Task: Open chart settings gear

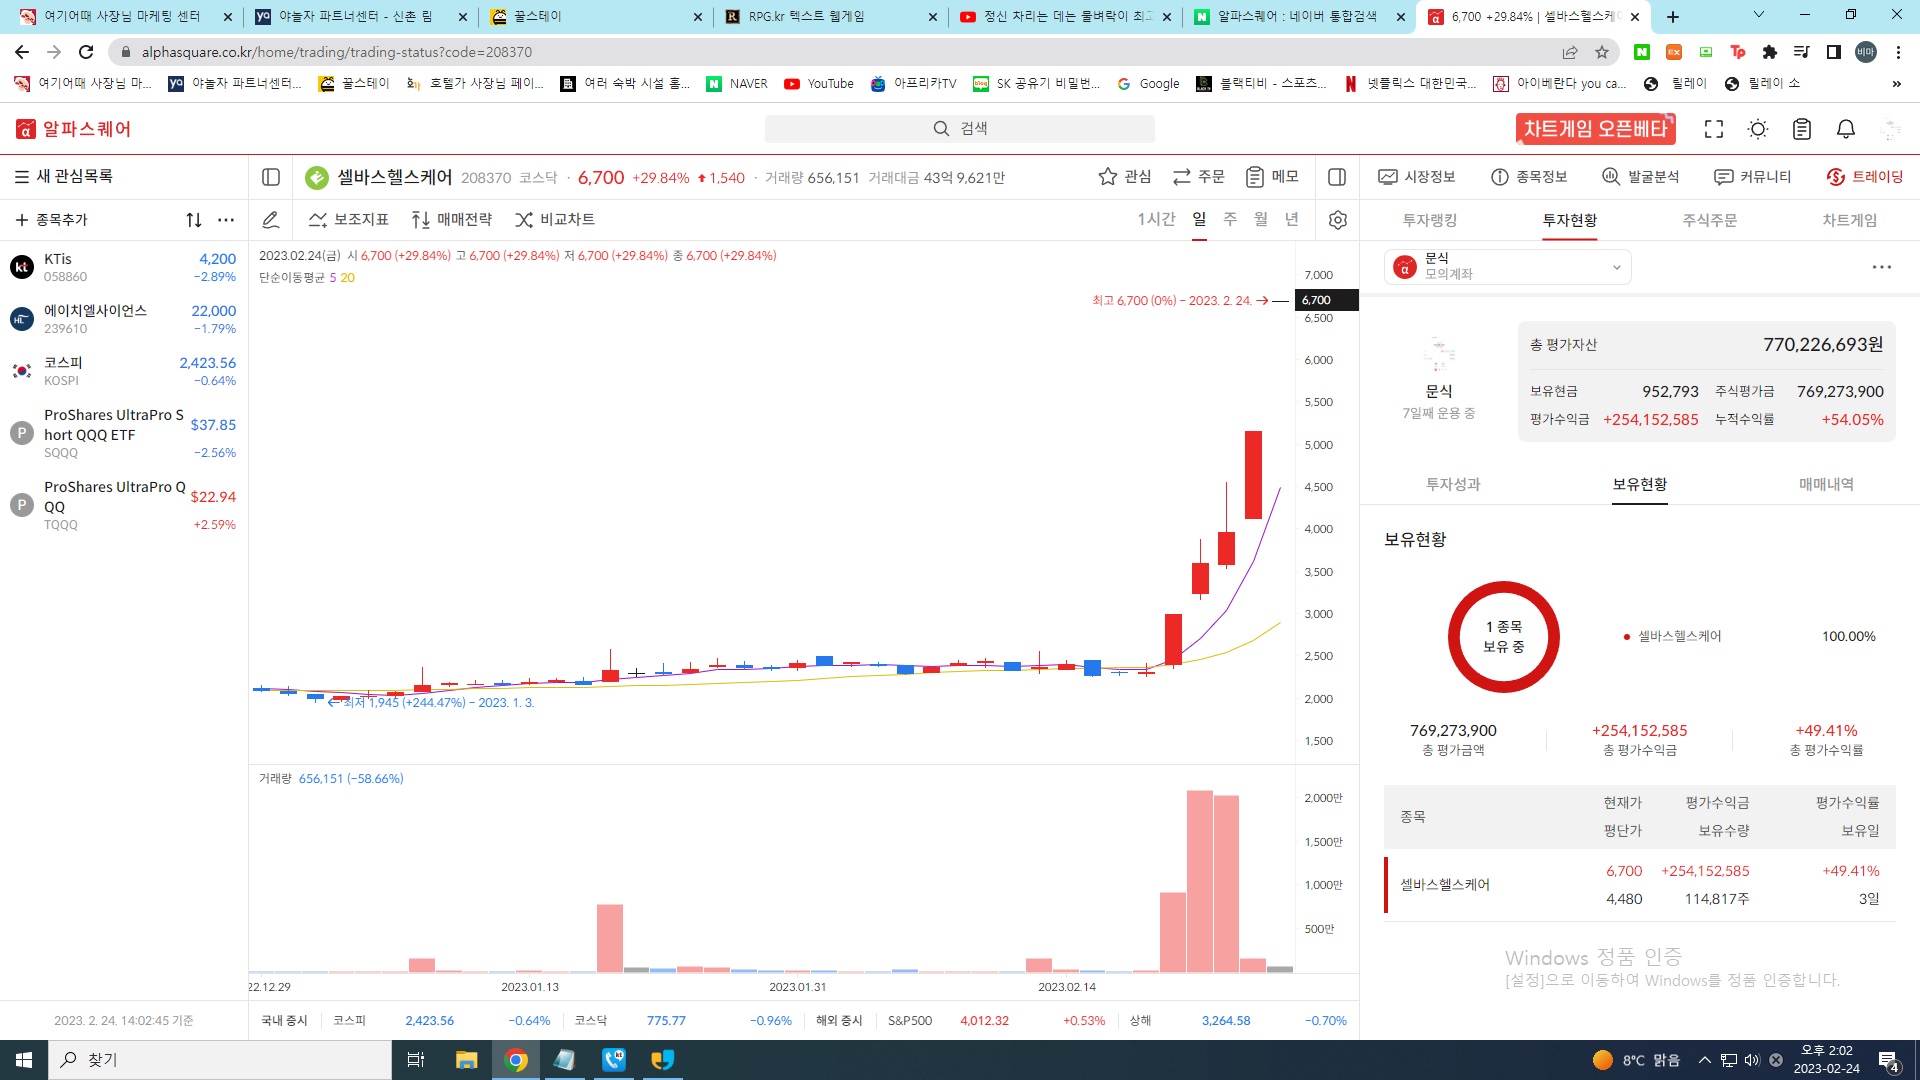Action: (1338, 220)
